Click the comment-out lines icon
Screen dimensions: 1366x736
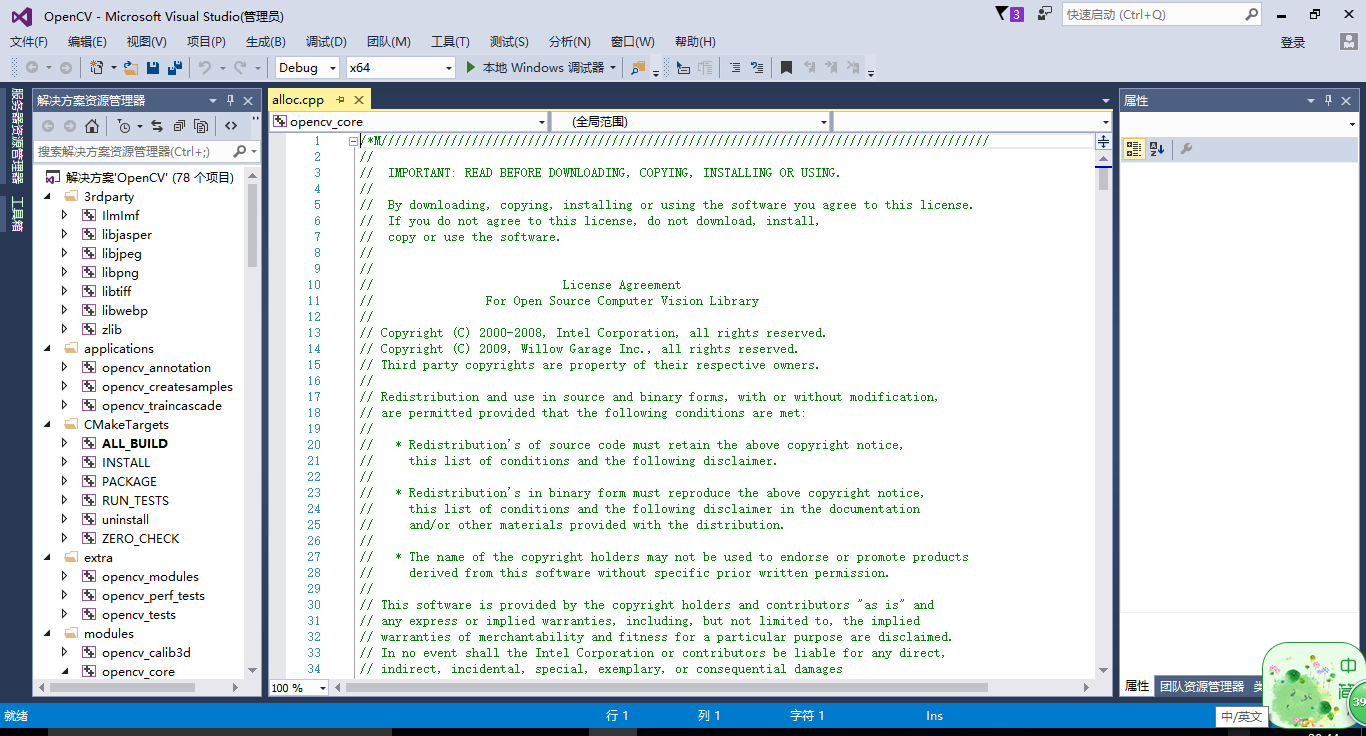[735, 67]
